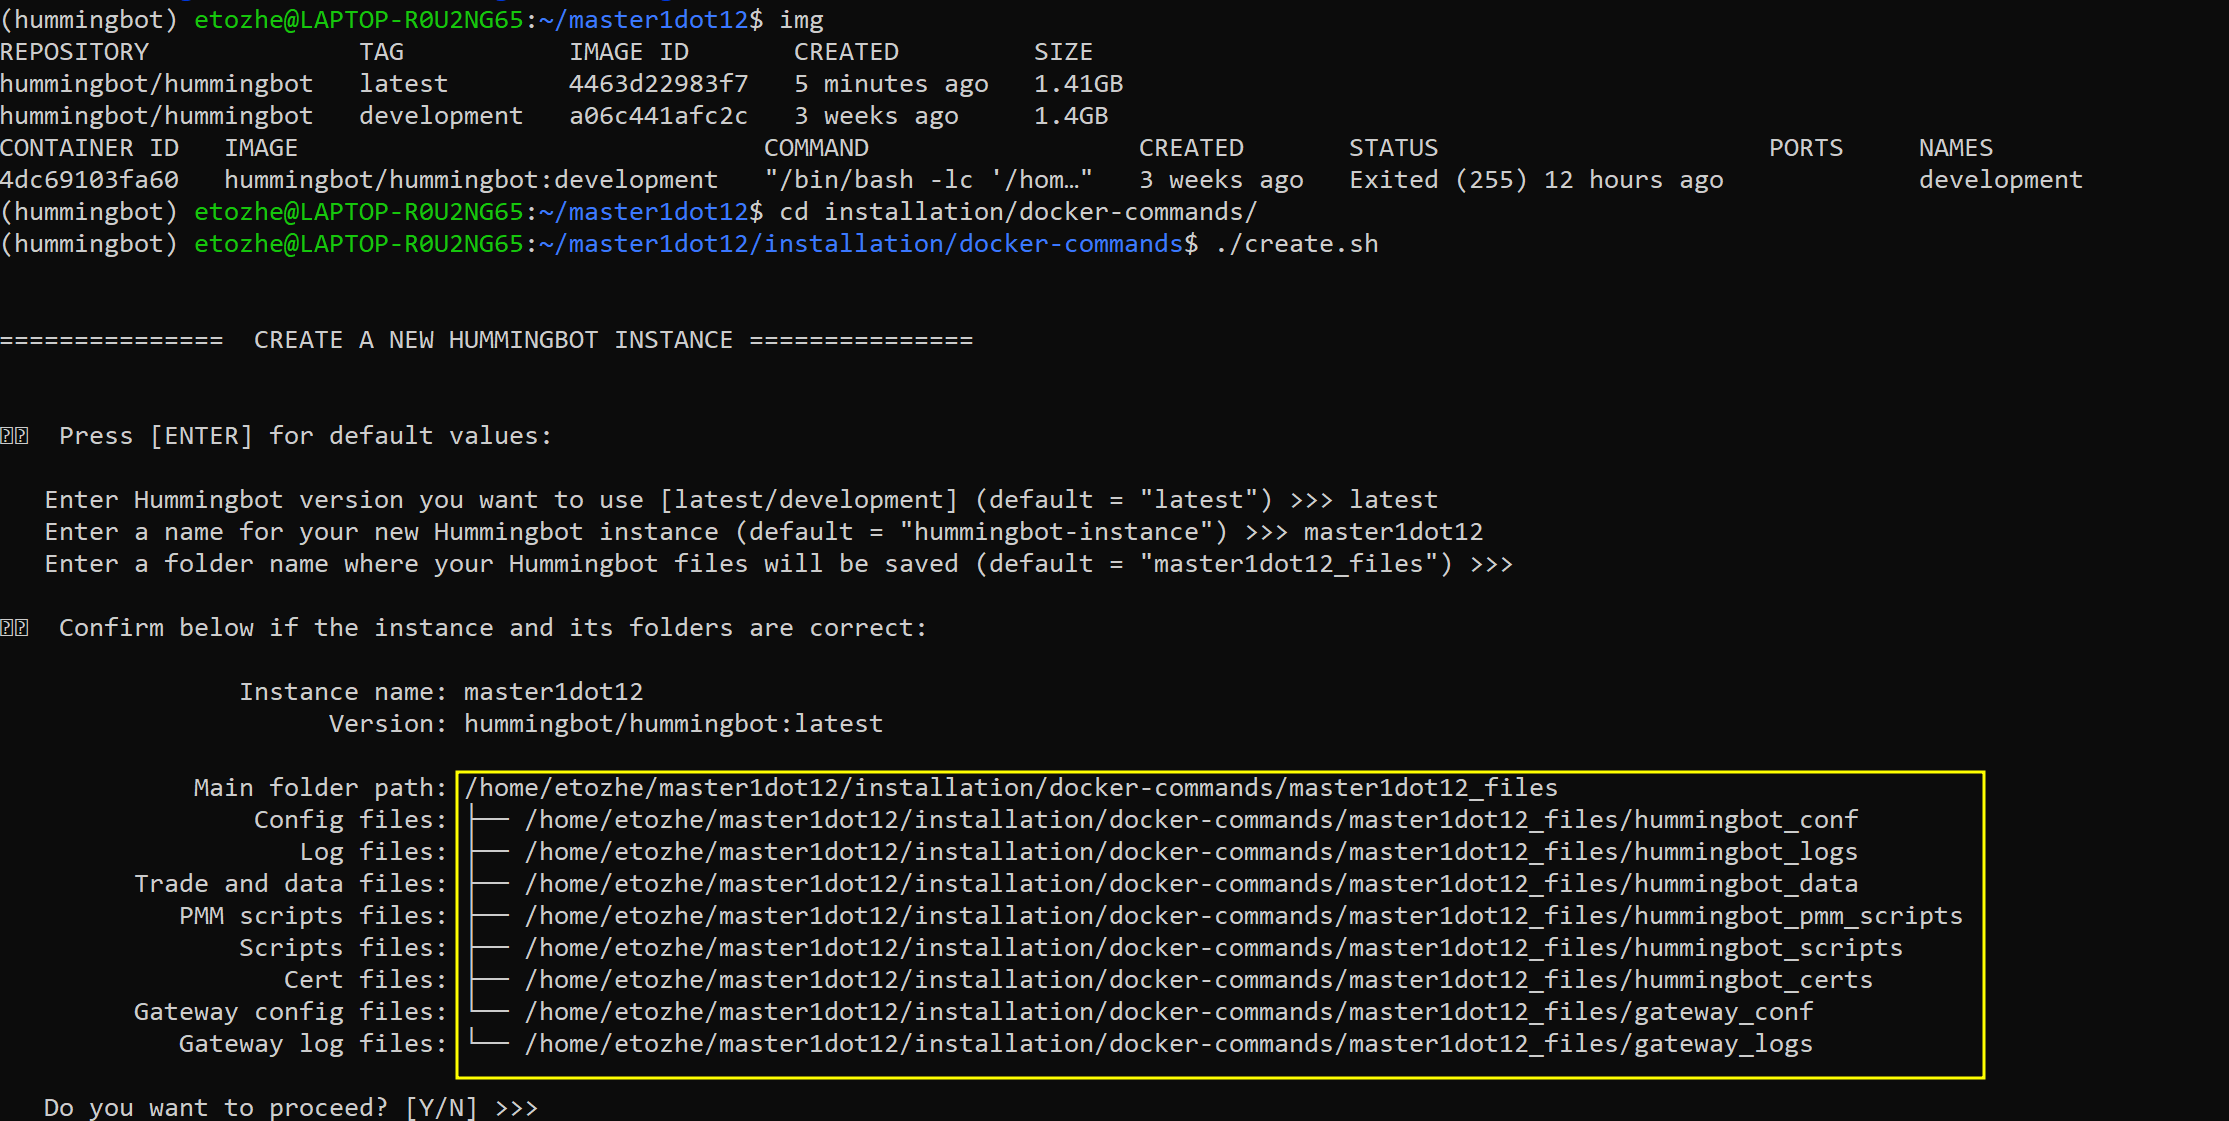Select the gateway_logs path at list bottom
Viewport: 2229px width, 1121px height.
tap(1168, 1043)
